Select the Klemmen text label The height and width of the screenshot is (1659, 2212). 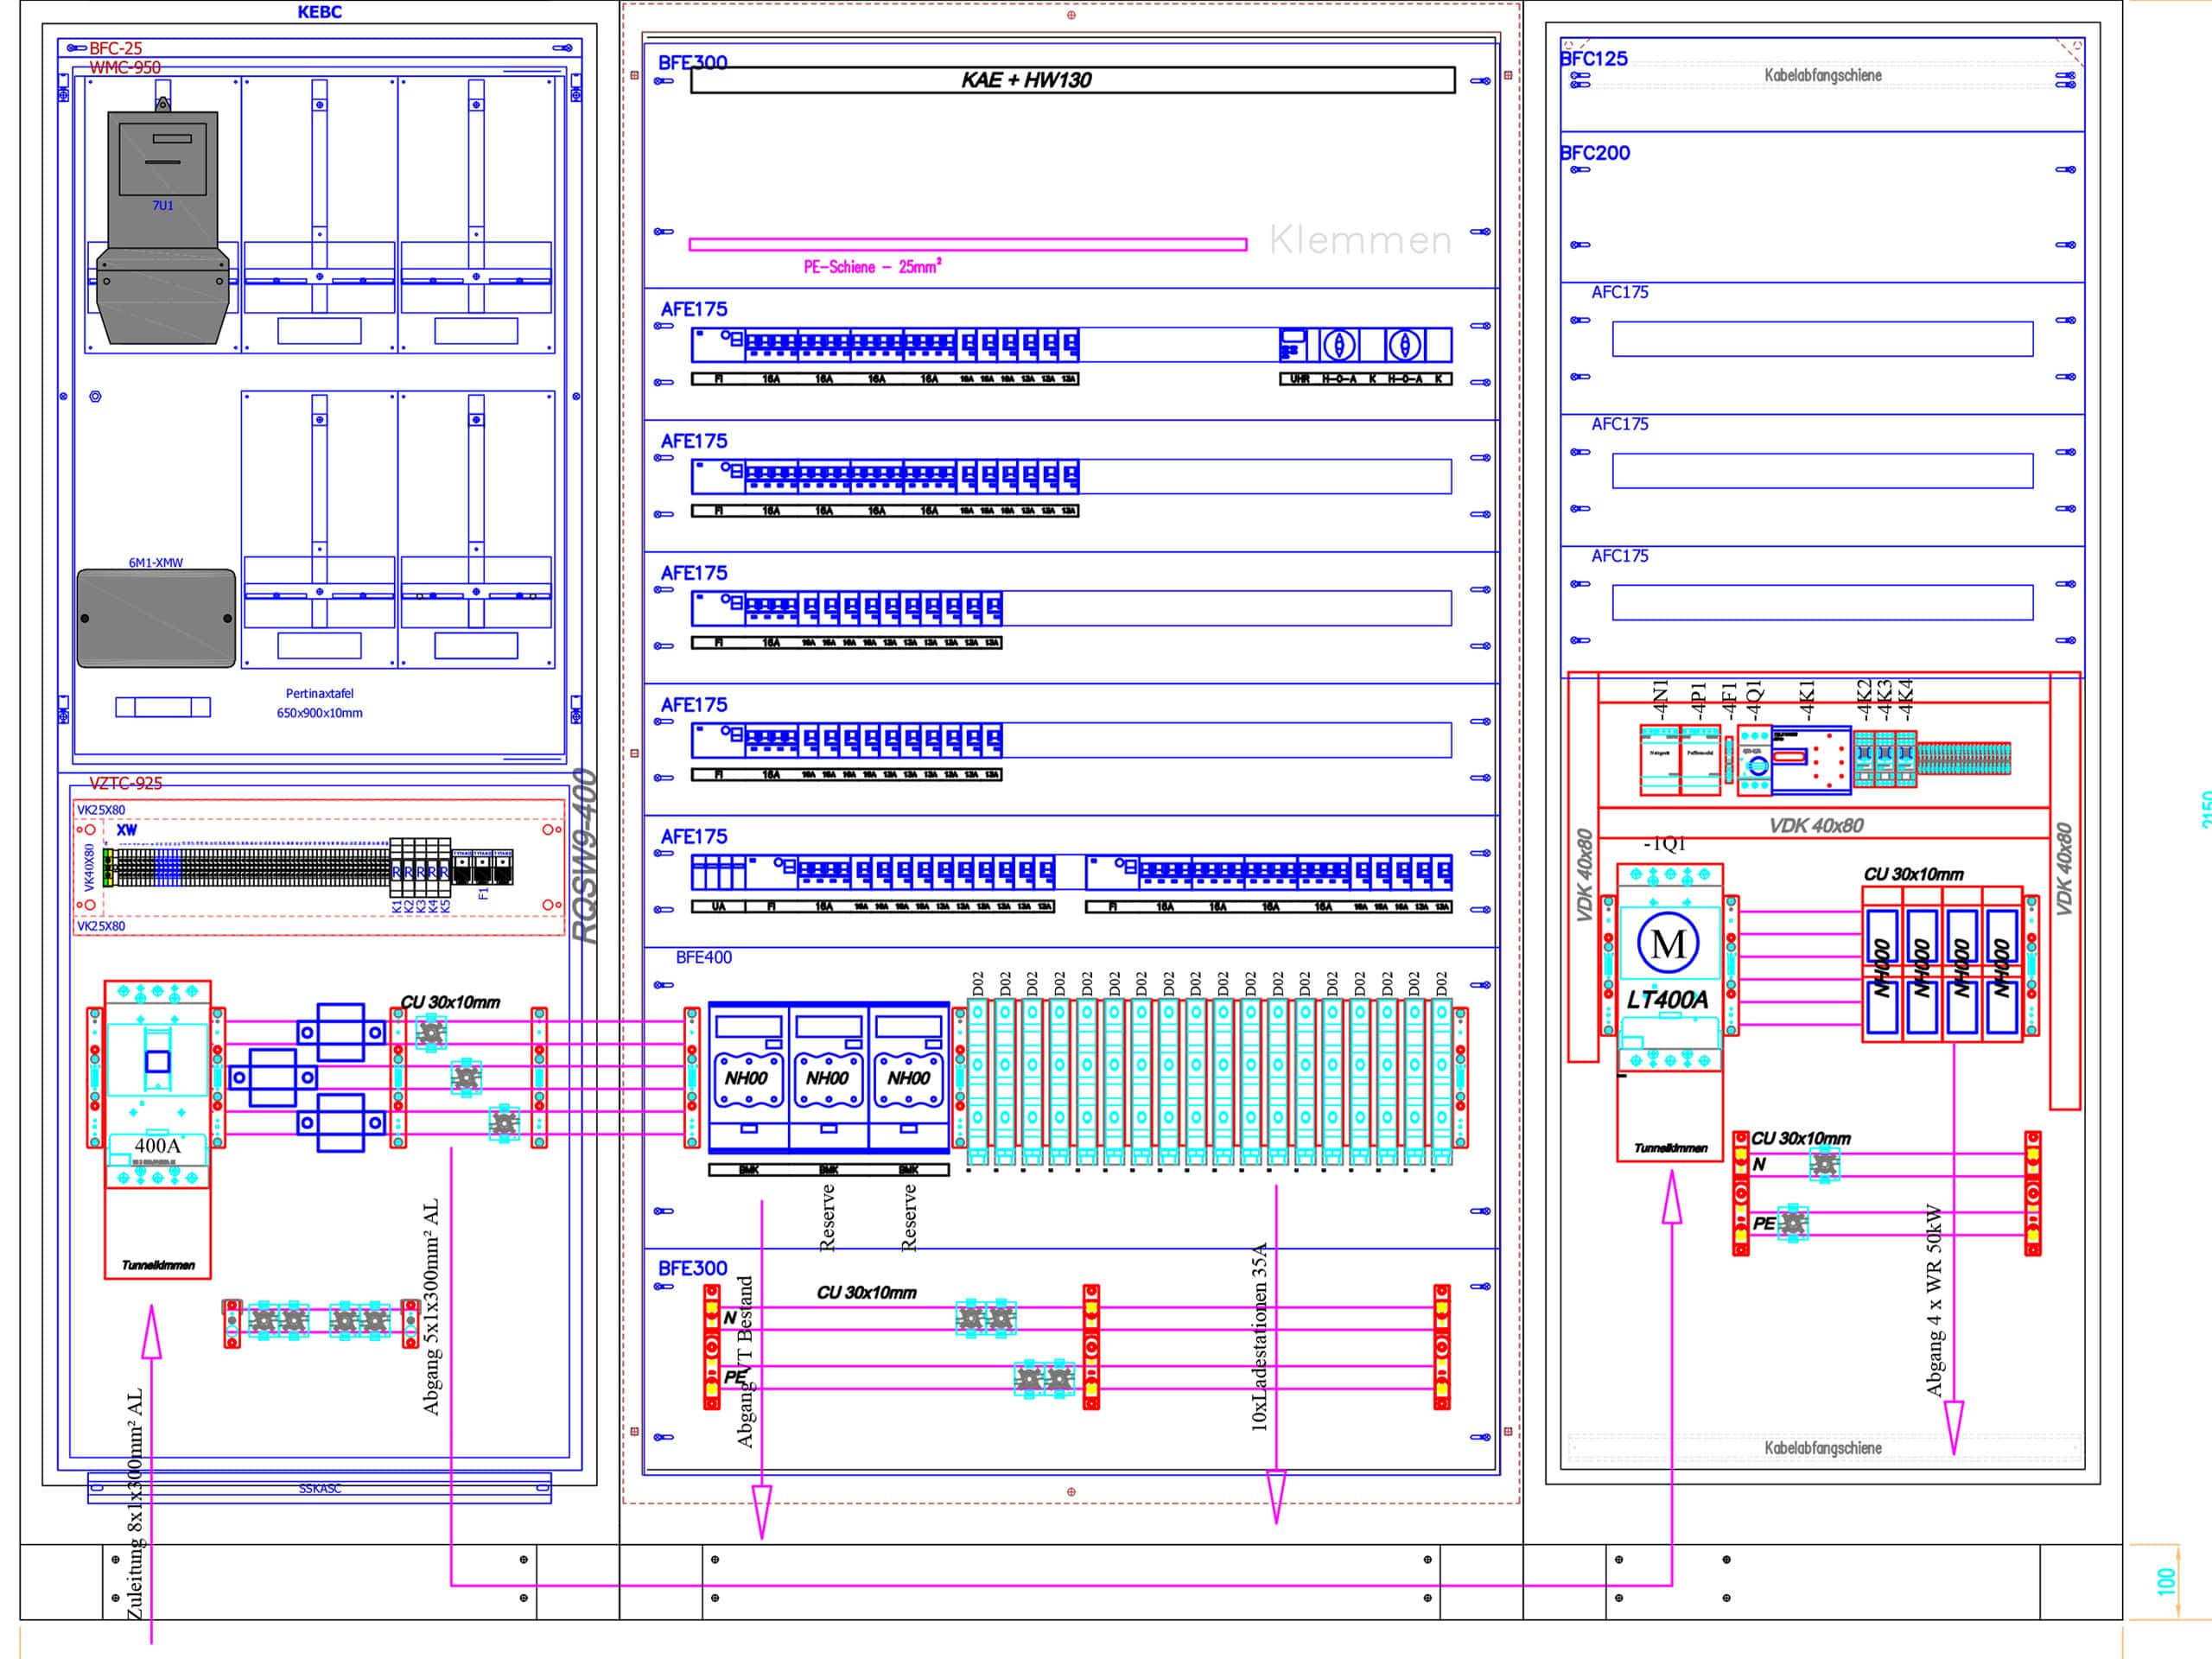pos(1360,240)
